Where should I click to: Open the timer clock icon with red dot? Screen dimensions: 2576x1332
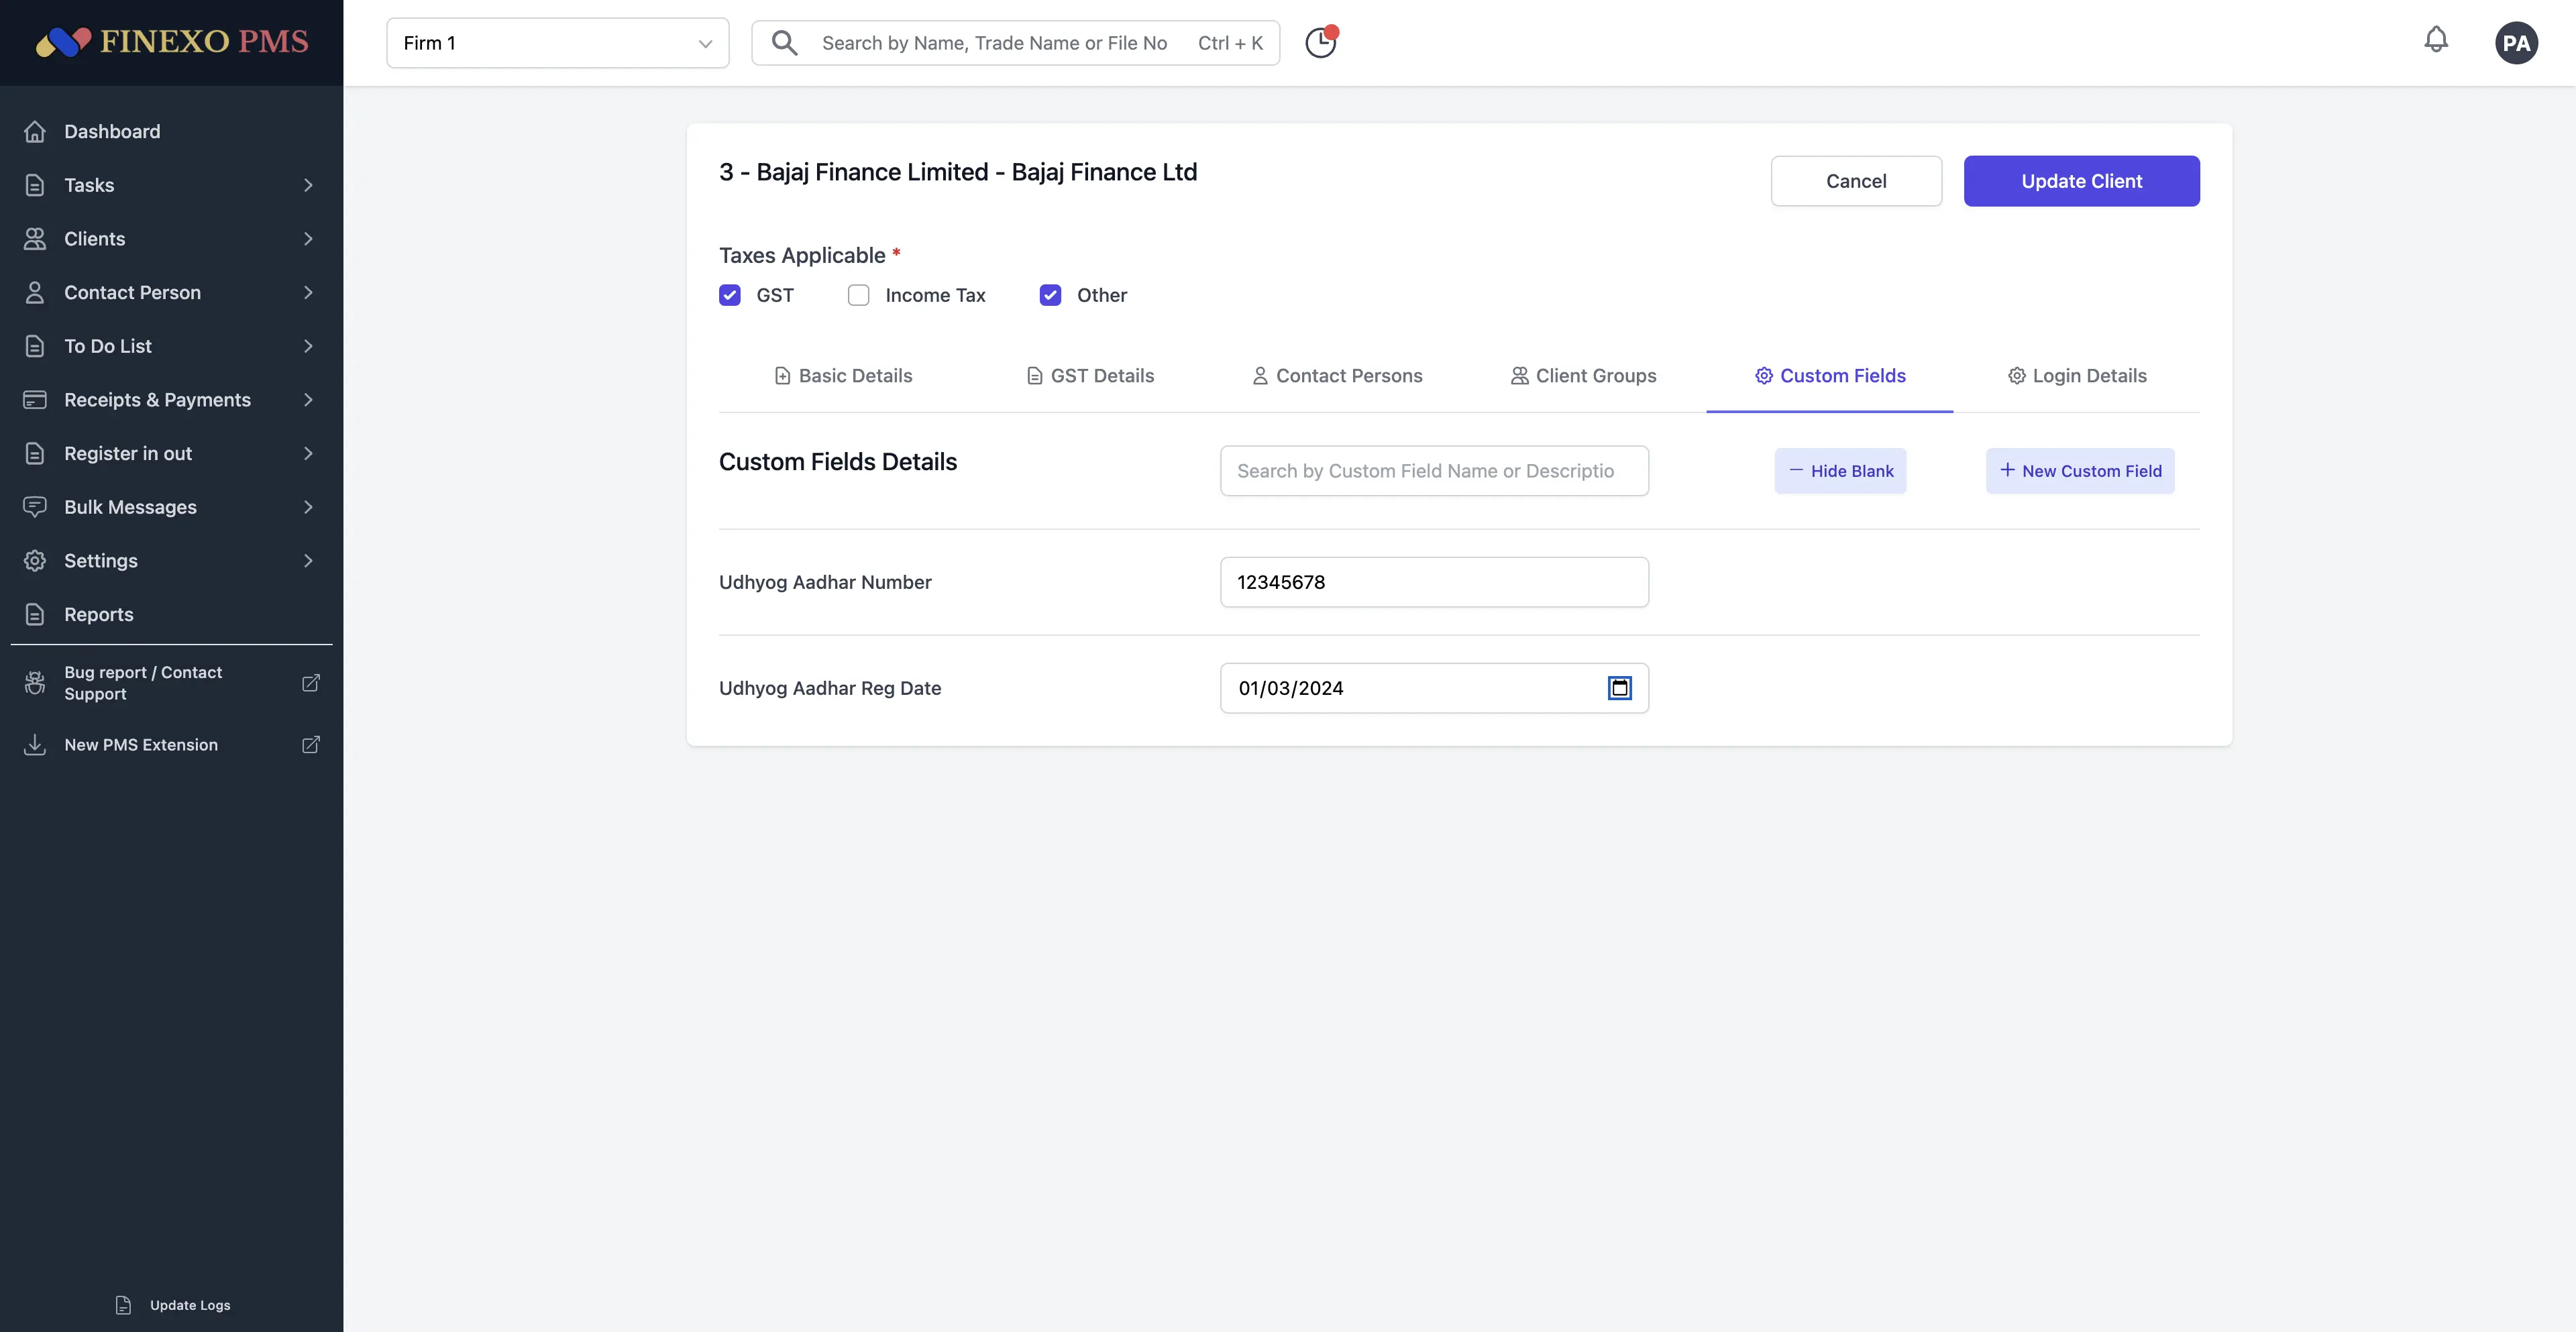1321,42
